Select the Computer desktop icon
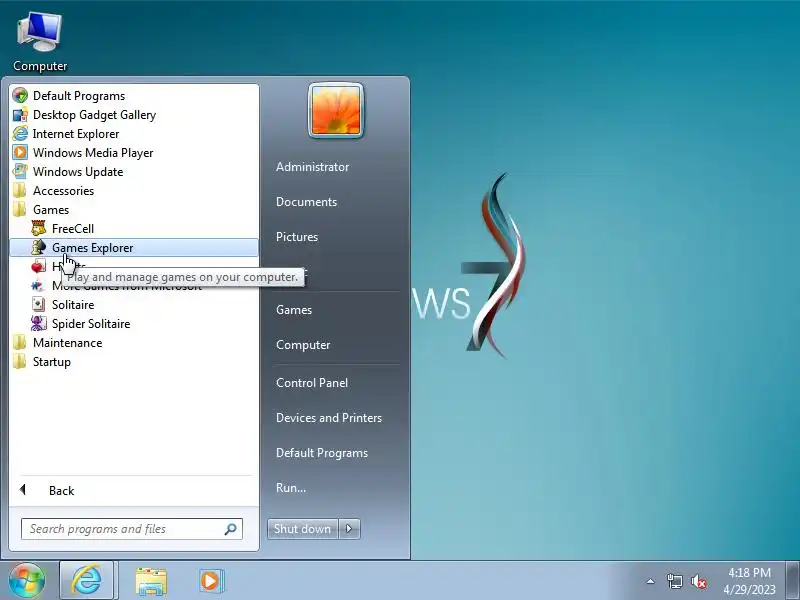 point(40,42)
